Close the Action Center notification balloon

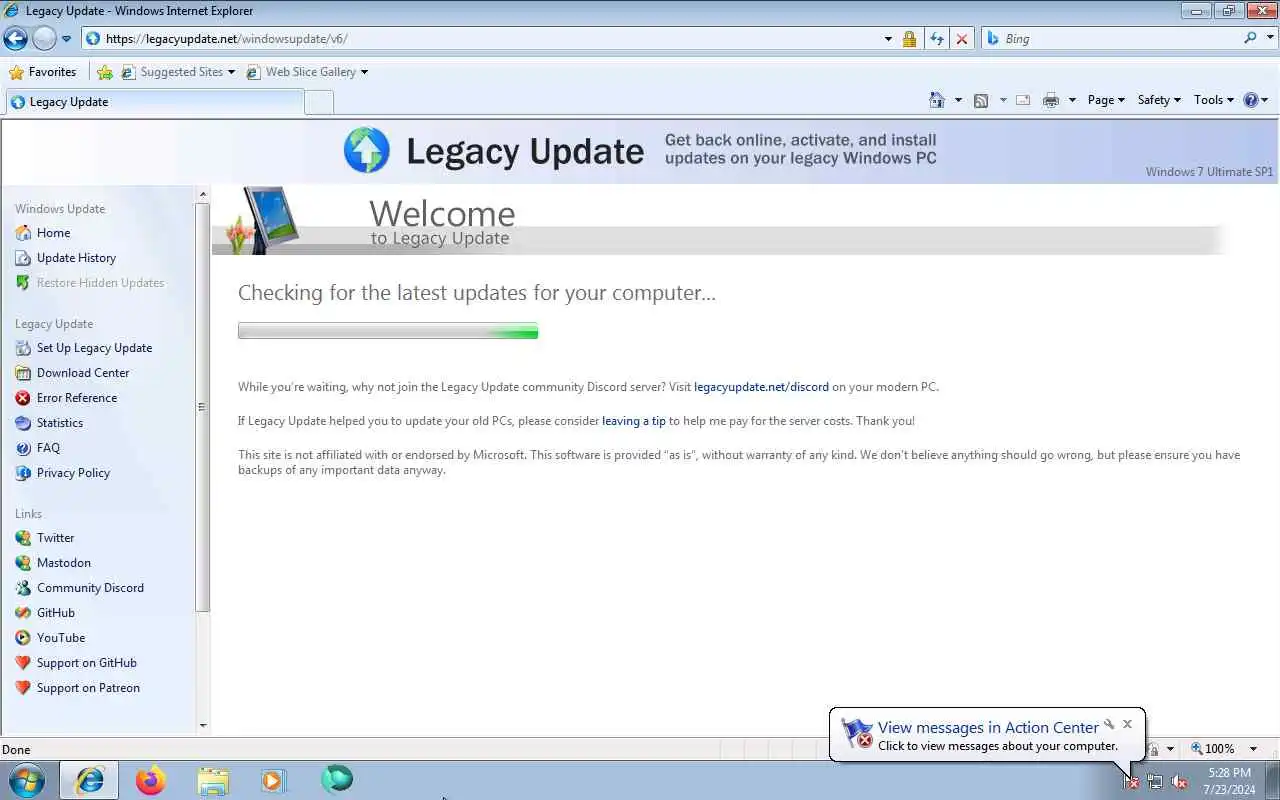click(x=1127, y=724)
